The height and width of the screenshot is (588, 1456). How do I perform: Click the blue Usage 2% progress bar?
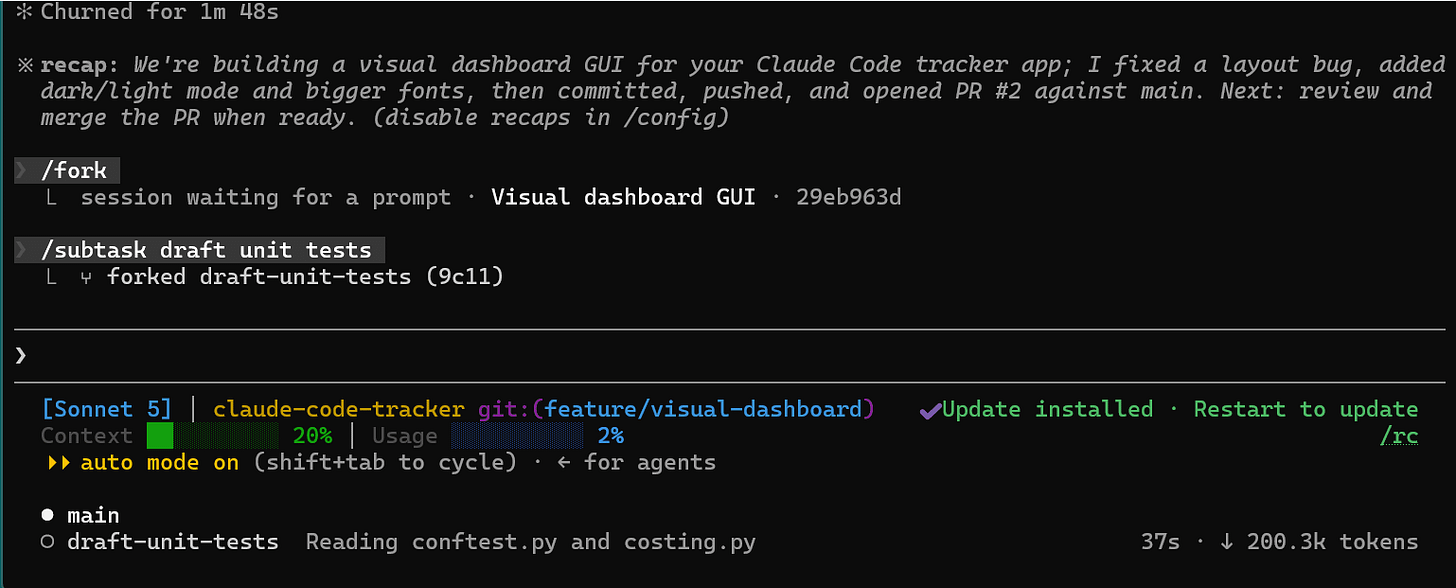517,436
